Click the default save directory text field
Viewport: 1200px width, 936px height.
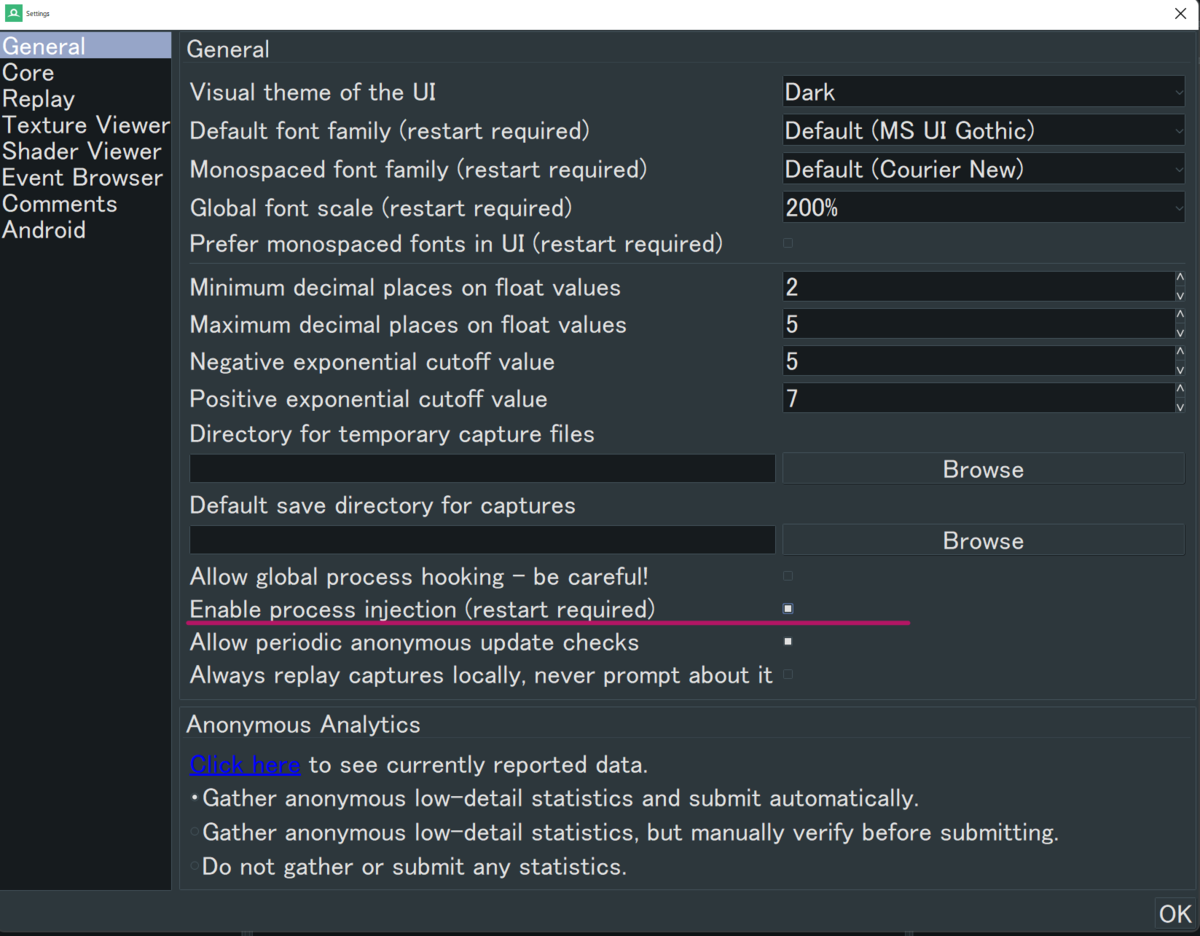click(482, 540)
